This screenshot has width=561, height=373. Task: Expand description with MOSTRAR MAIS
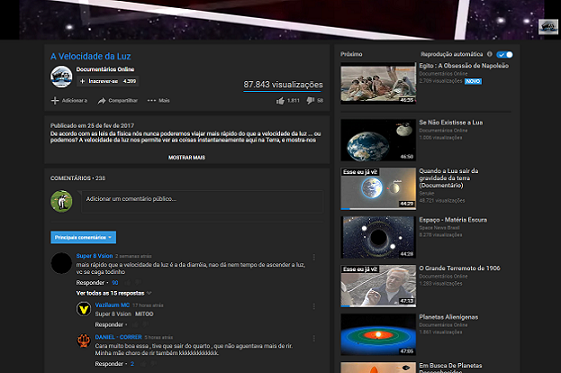(187, 157)
